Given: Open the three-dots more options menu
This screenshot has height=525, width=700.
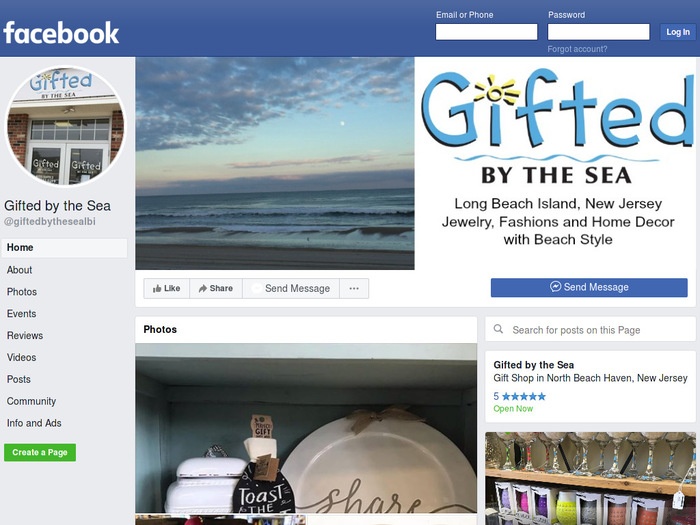Looking at the screenshot, I should [x=354, y=288].
